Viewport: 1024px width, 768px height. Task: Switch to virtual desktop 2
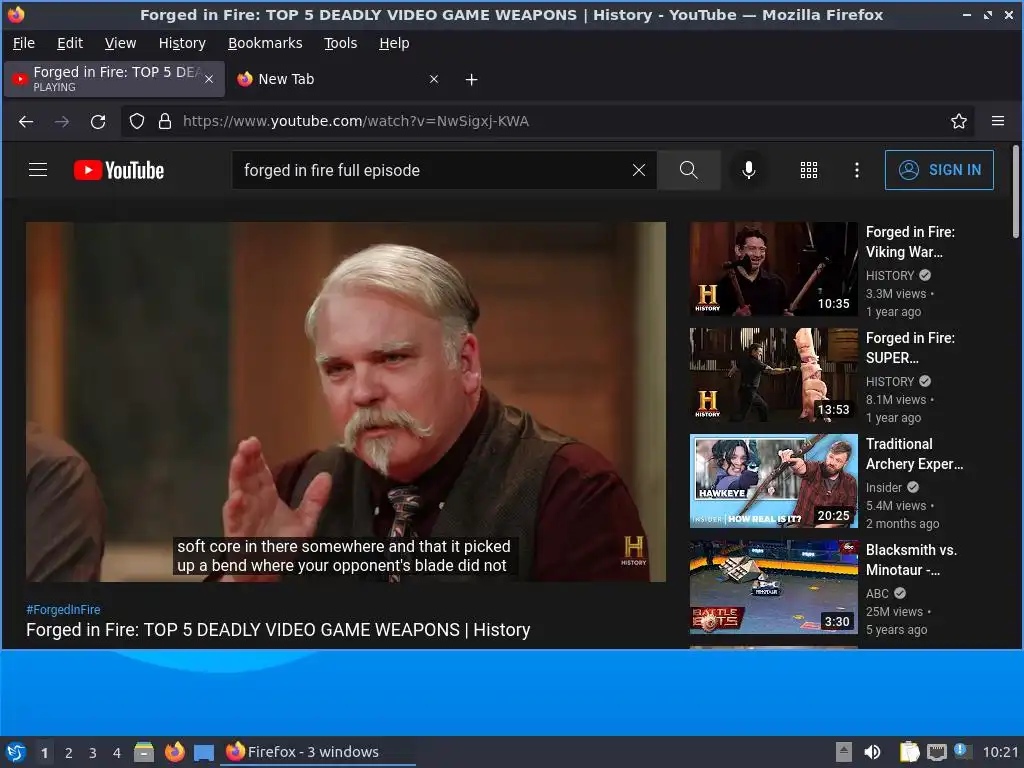tap(69, 753)
